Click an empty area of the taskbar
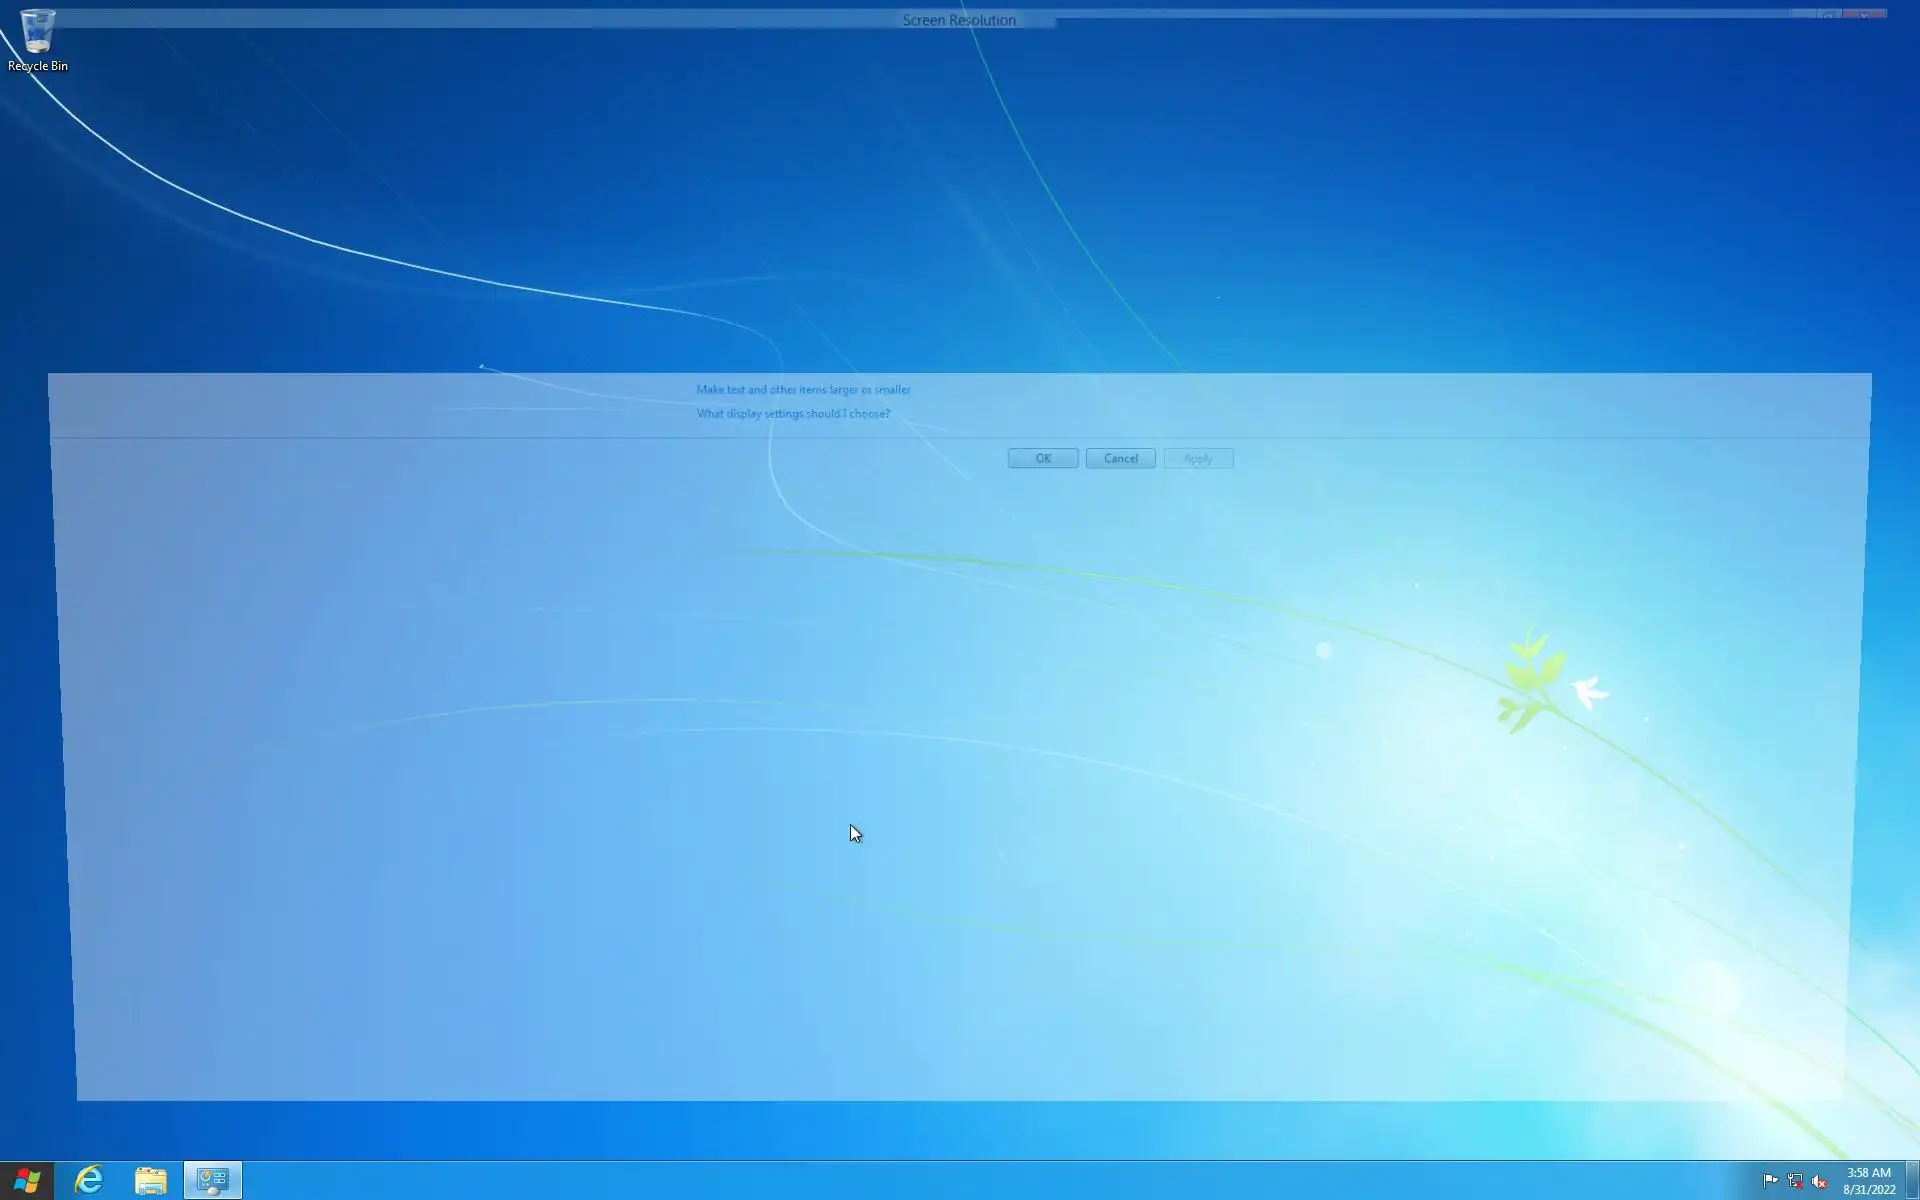Image resolution: width=1920 pixels, height=1200 pixels. [1000, 1181]
